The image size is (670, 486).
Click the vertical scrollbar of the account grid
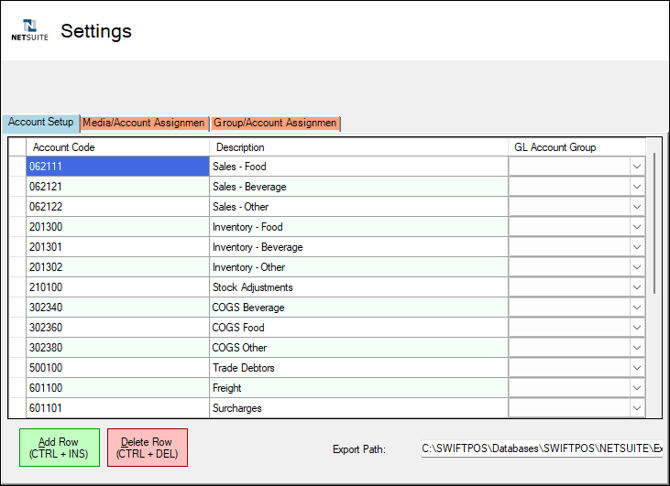pos(654,223)
